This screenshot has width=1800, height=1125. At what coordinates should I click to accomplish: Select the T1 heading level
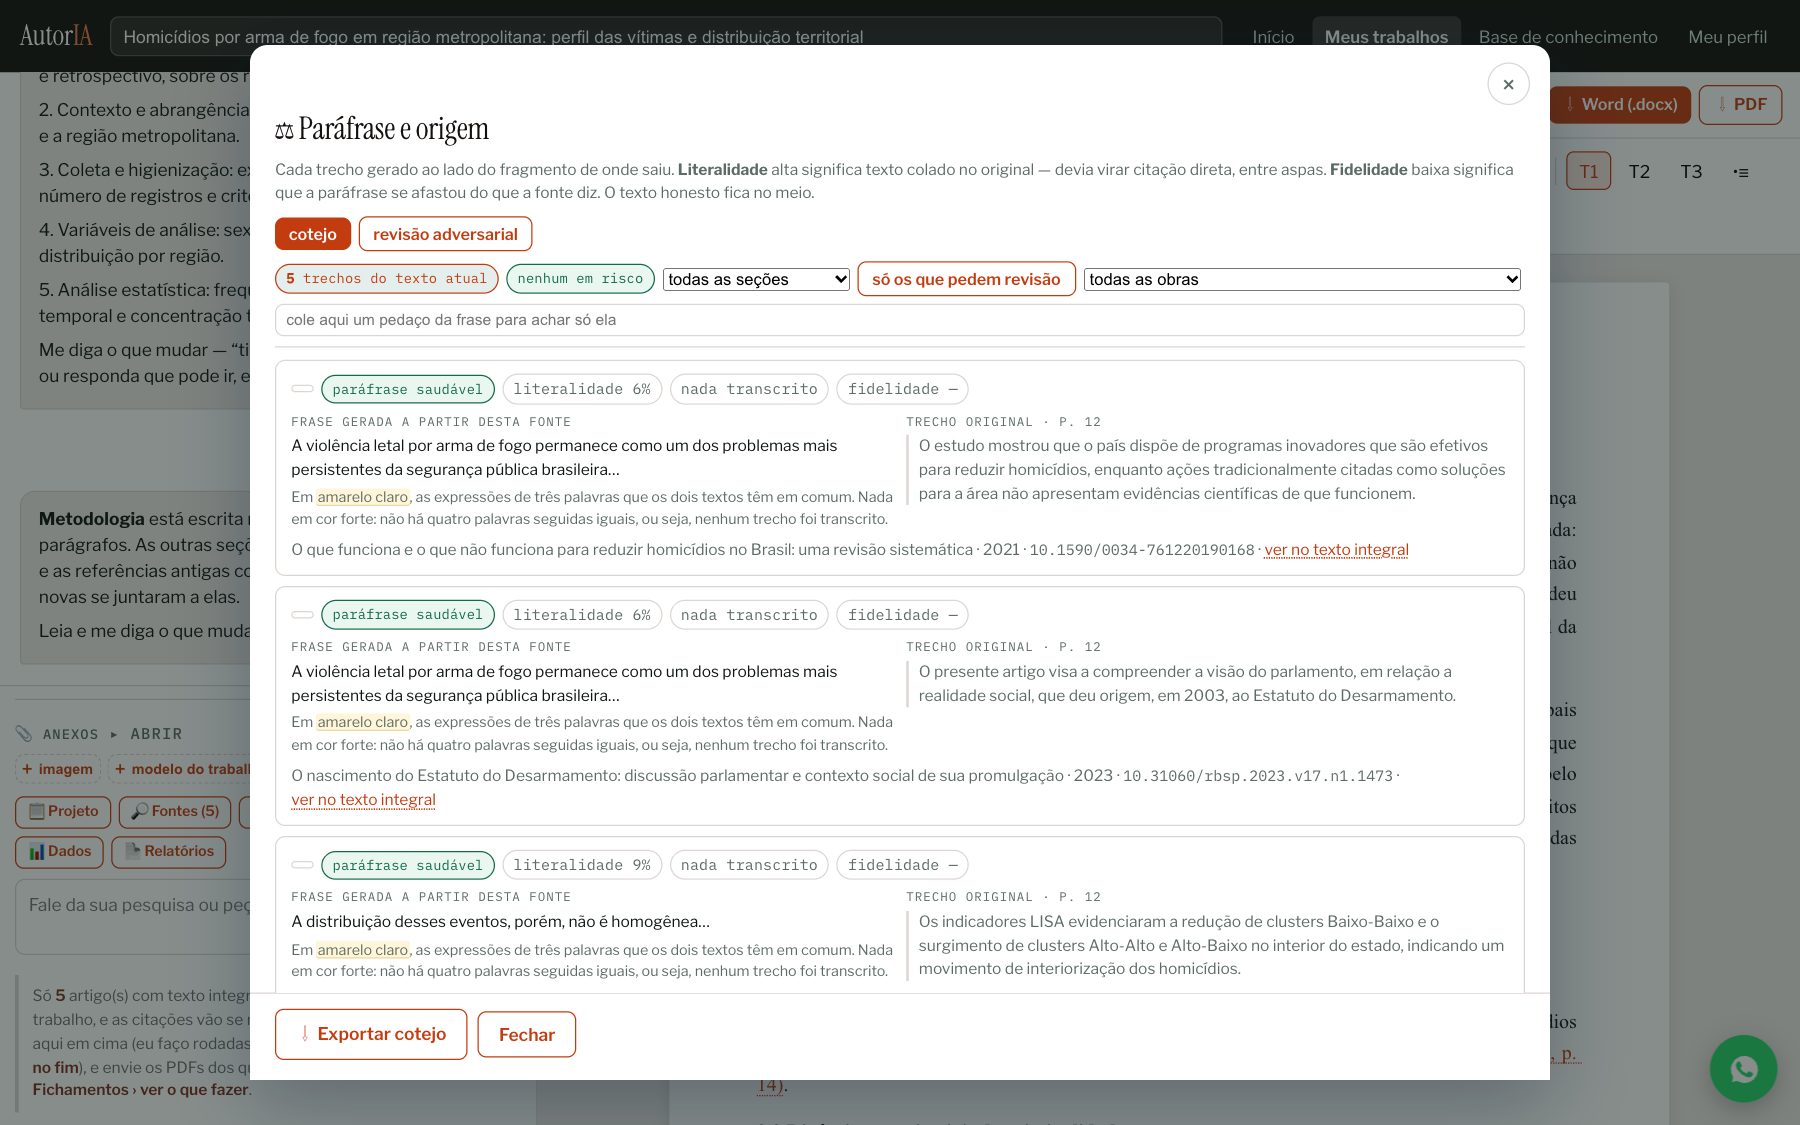tap(1588, 172)
